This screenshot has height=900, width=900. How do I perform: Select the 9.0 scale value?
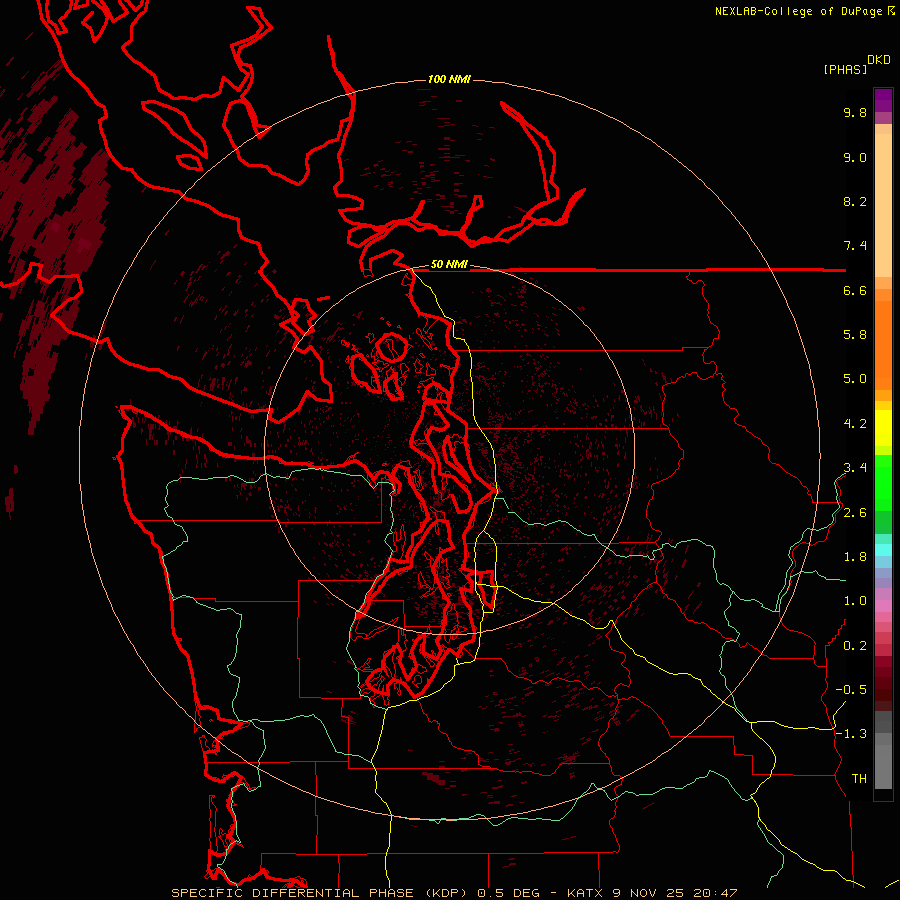click(x=855, y=157)
